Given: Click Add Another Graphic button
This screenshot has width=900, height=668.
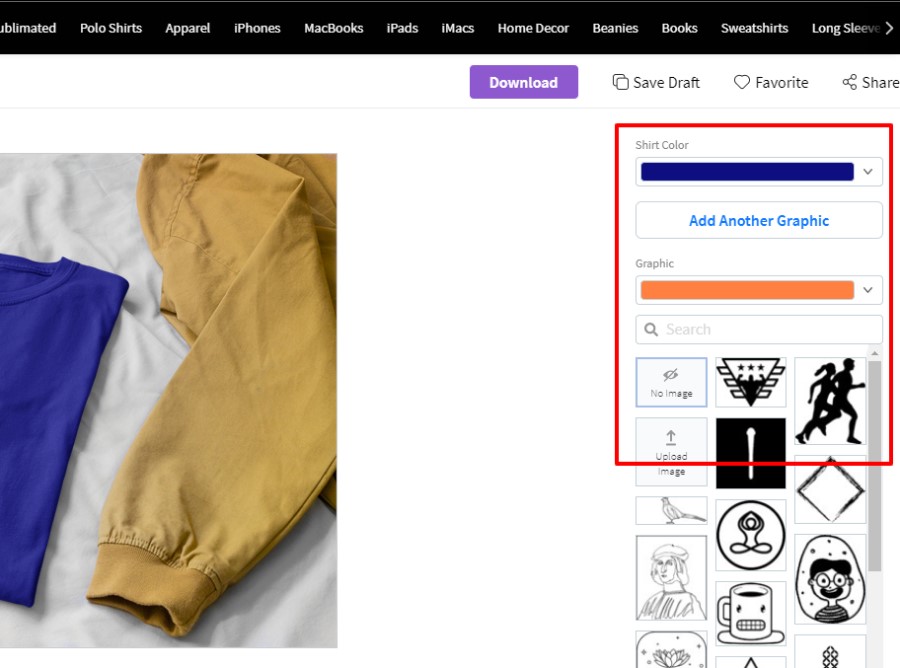Looking at the screenshot, I should click(759, 220).
